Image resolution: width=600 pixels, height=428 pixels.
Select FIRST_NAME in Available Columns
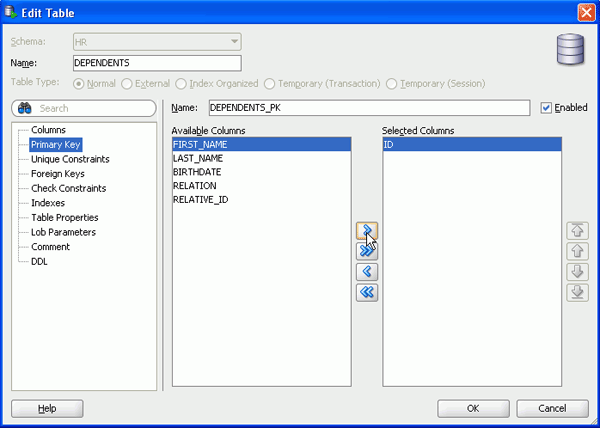pyautogui.click(x=262, y=145)
